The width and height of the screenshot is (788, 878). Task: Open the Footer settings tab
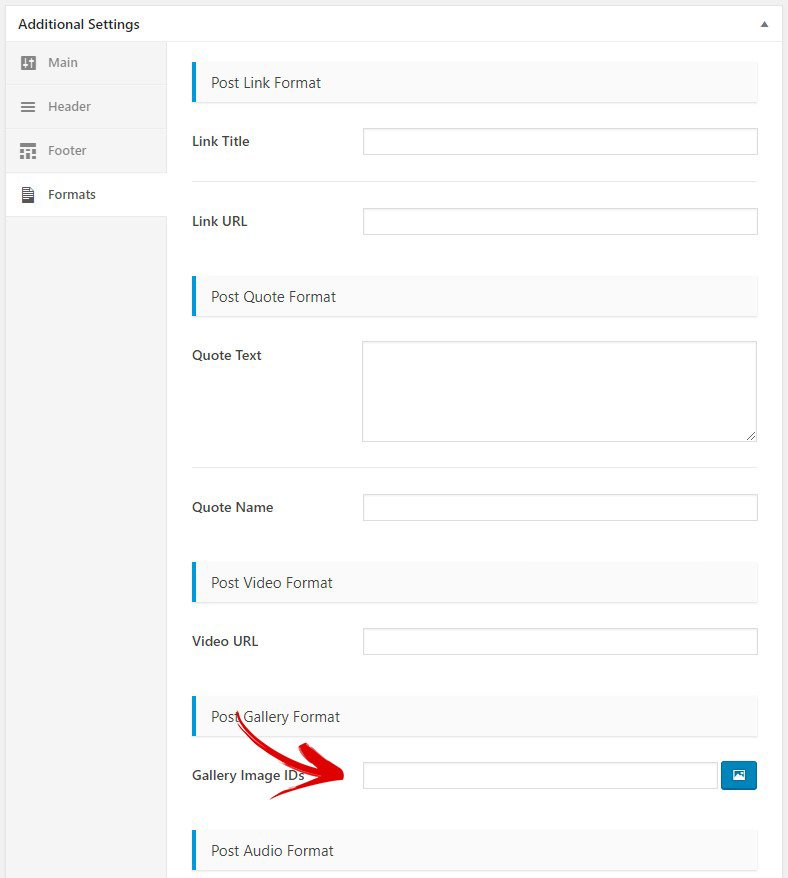click(86, 151)
